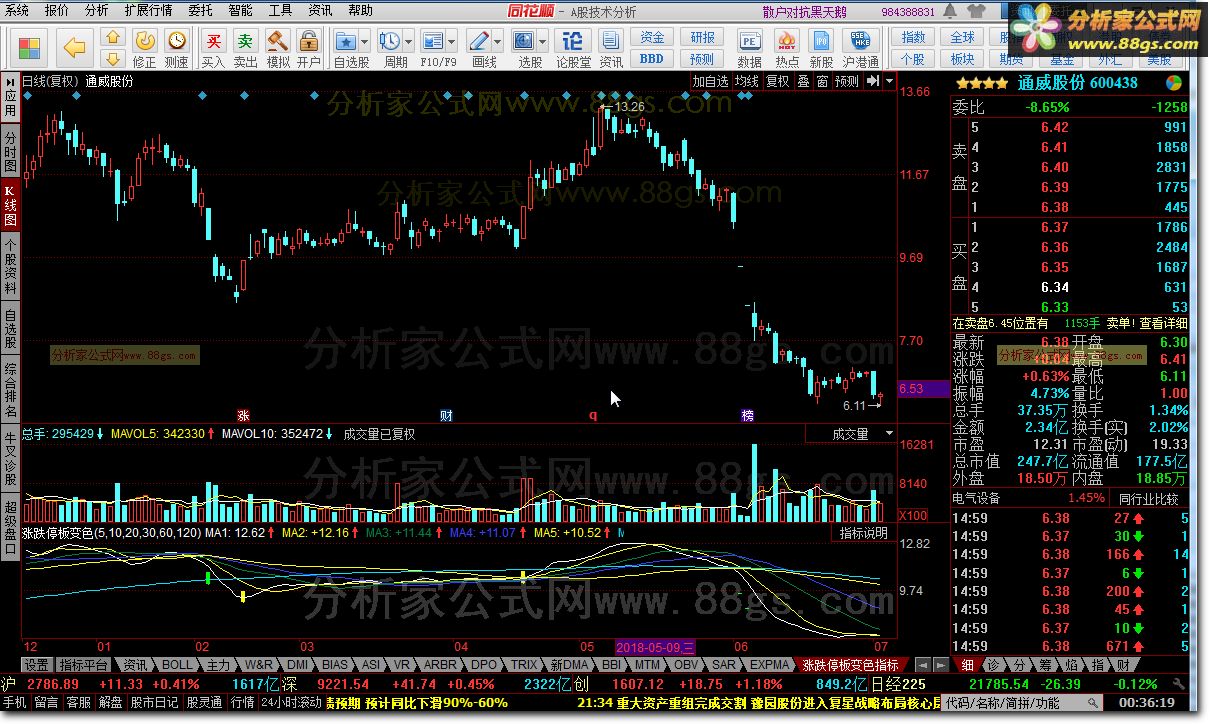Viewport: 1210px width, 724px height.
Task: Open the 扩展行情 menu
Action: [148, 10]
